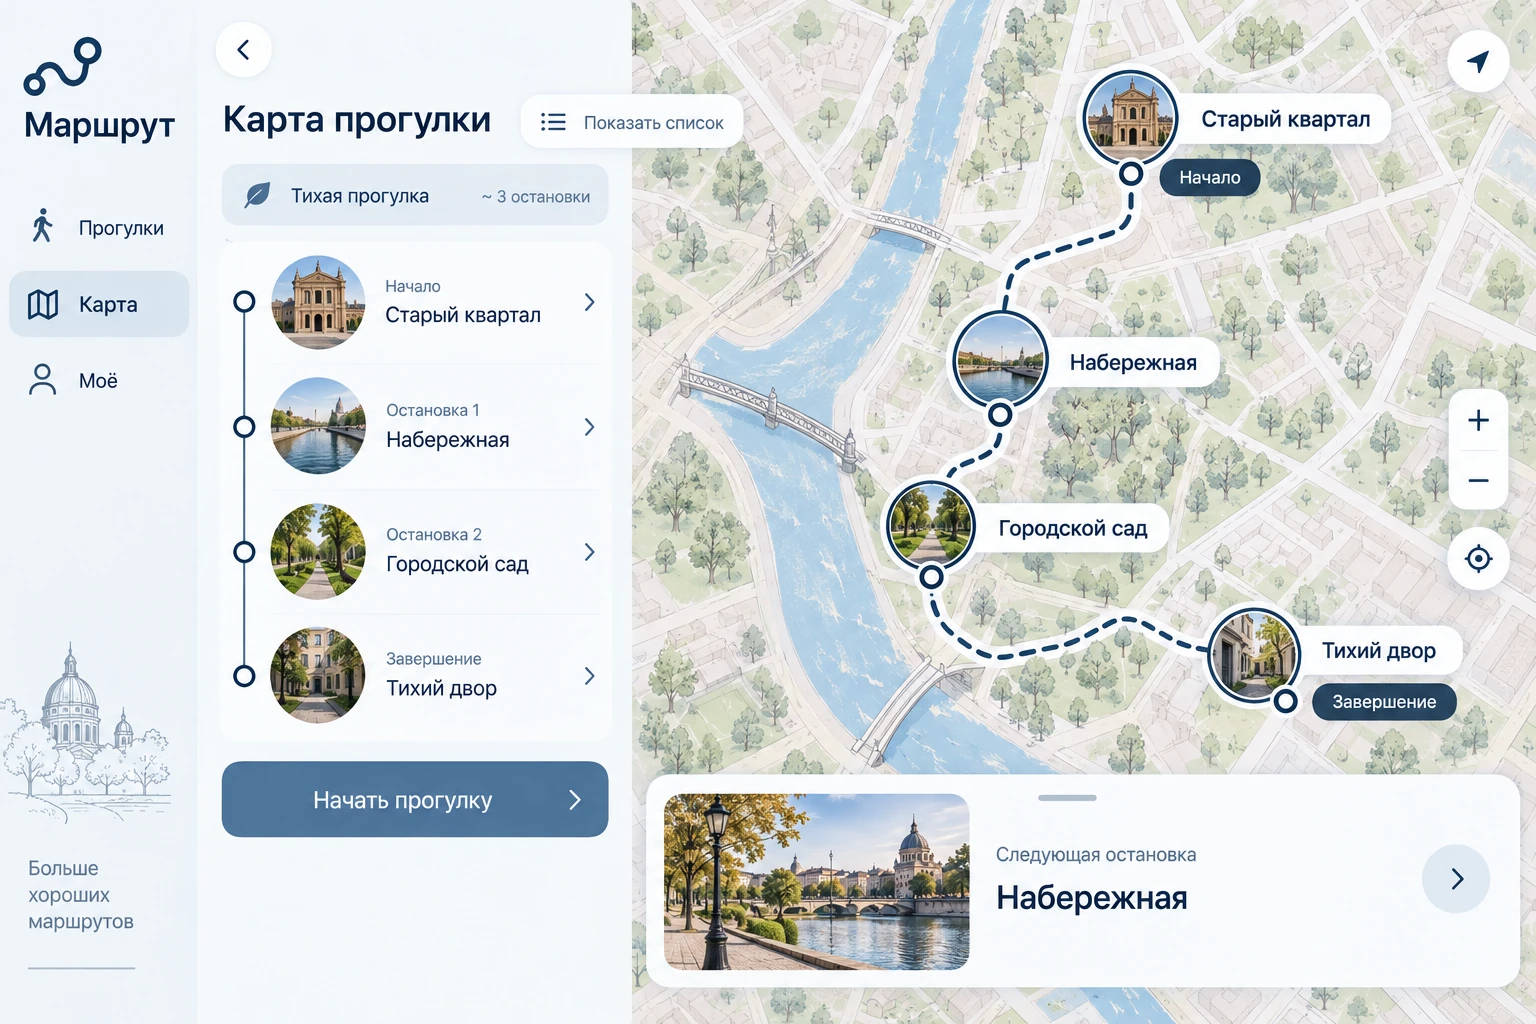Click the Тихая прогулка route chip
The width and height of the screenshot is (1536, 1024).
click(x=415, y=195)
